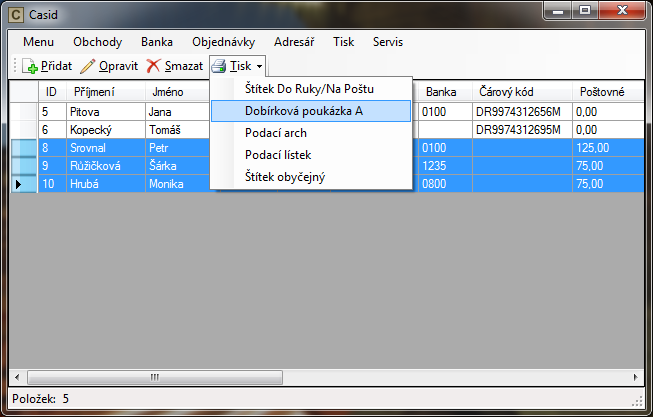Image resolution: width=653 pixels, height=417 pixels.
Task: Click the horizontal scrollbar thumb
Action: (x=155, y=377)
